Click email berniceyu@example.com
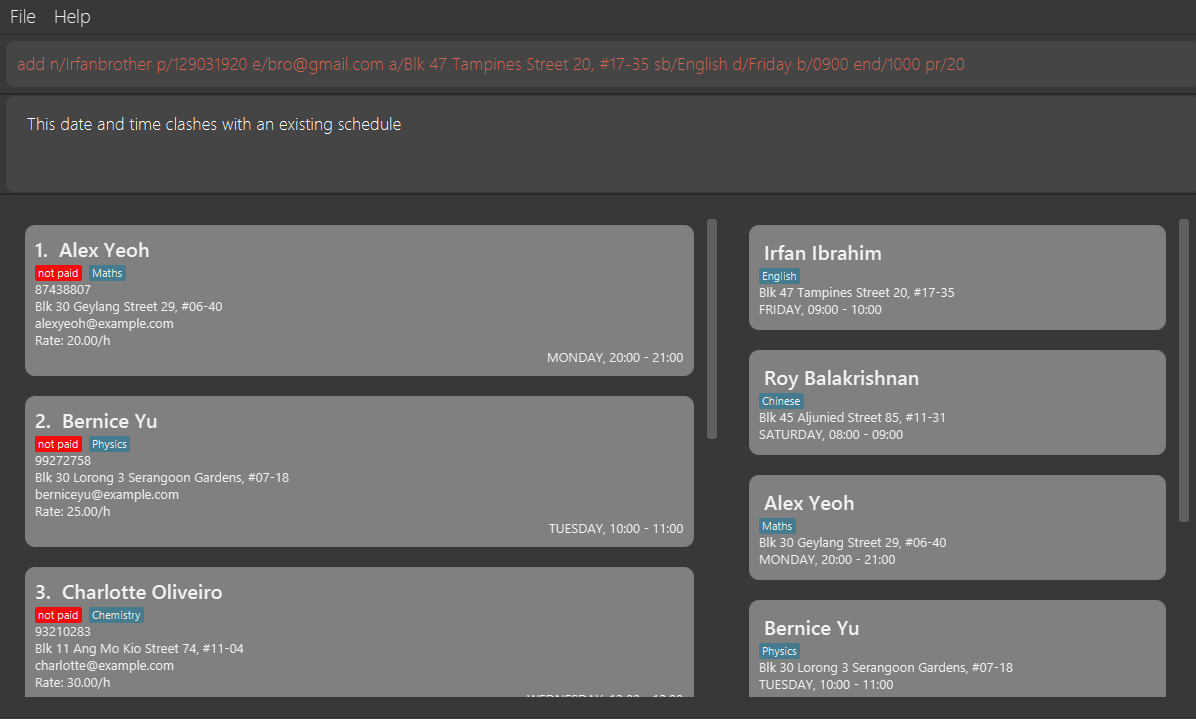Image resolution: width=1196 pixels, height=719 pixels. tap(107, 494)
